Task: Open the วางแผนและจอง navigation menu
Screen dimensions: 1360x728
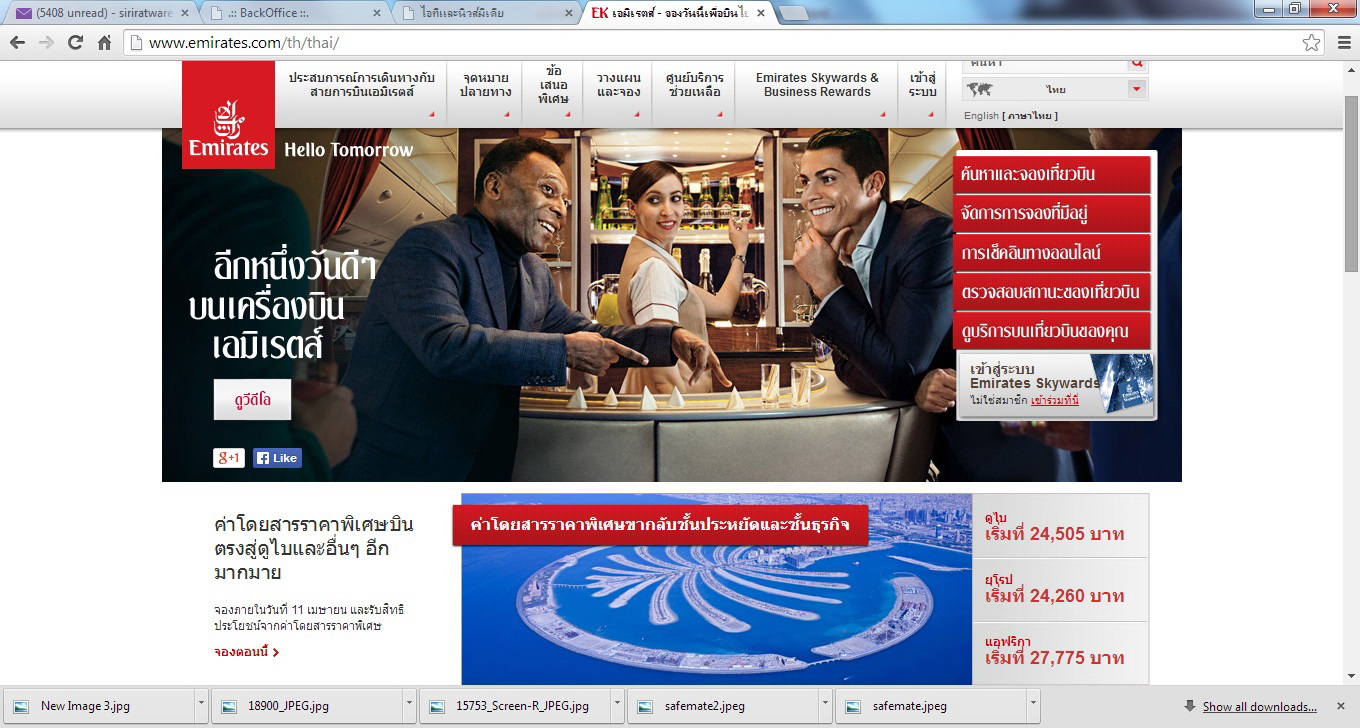Action: [618, 92]
